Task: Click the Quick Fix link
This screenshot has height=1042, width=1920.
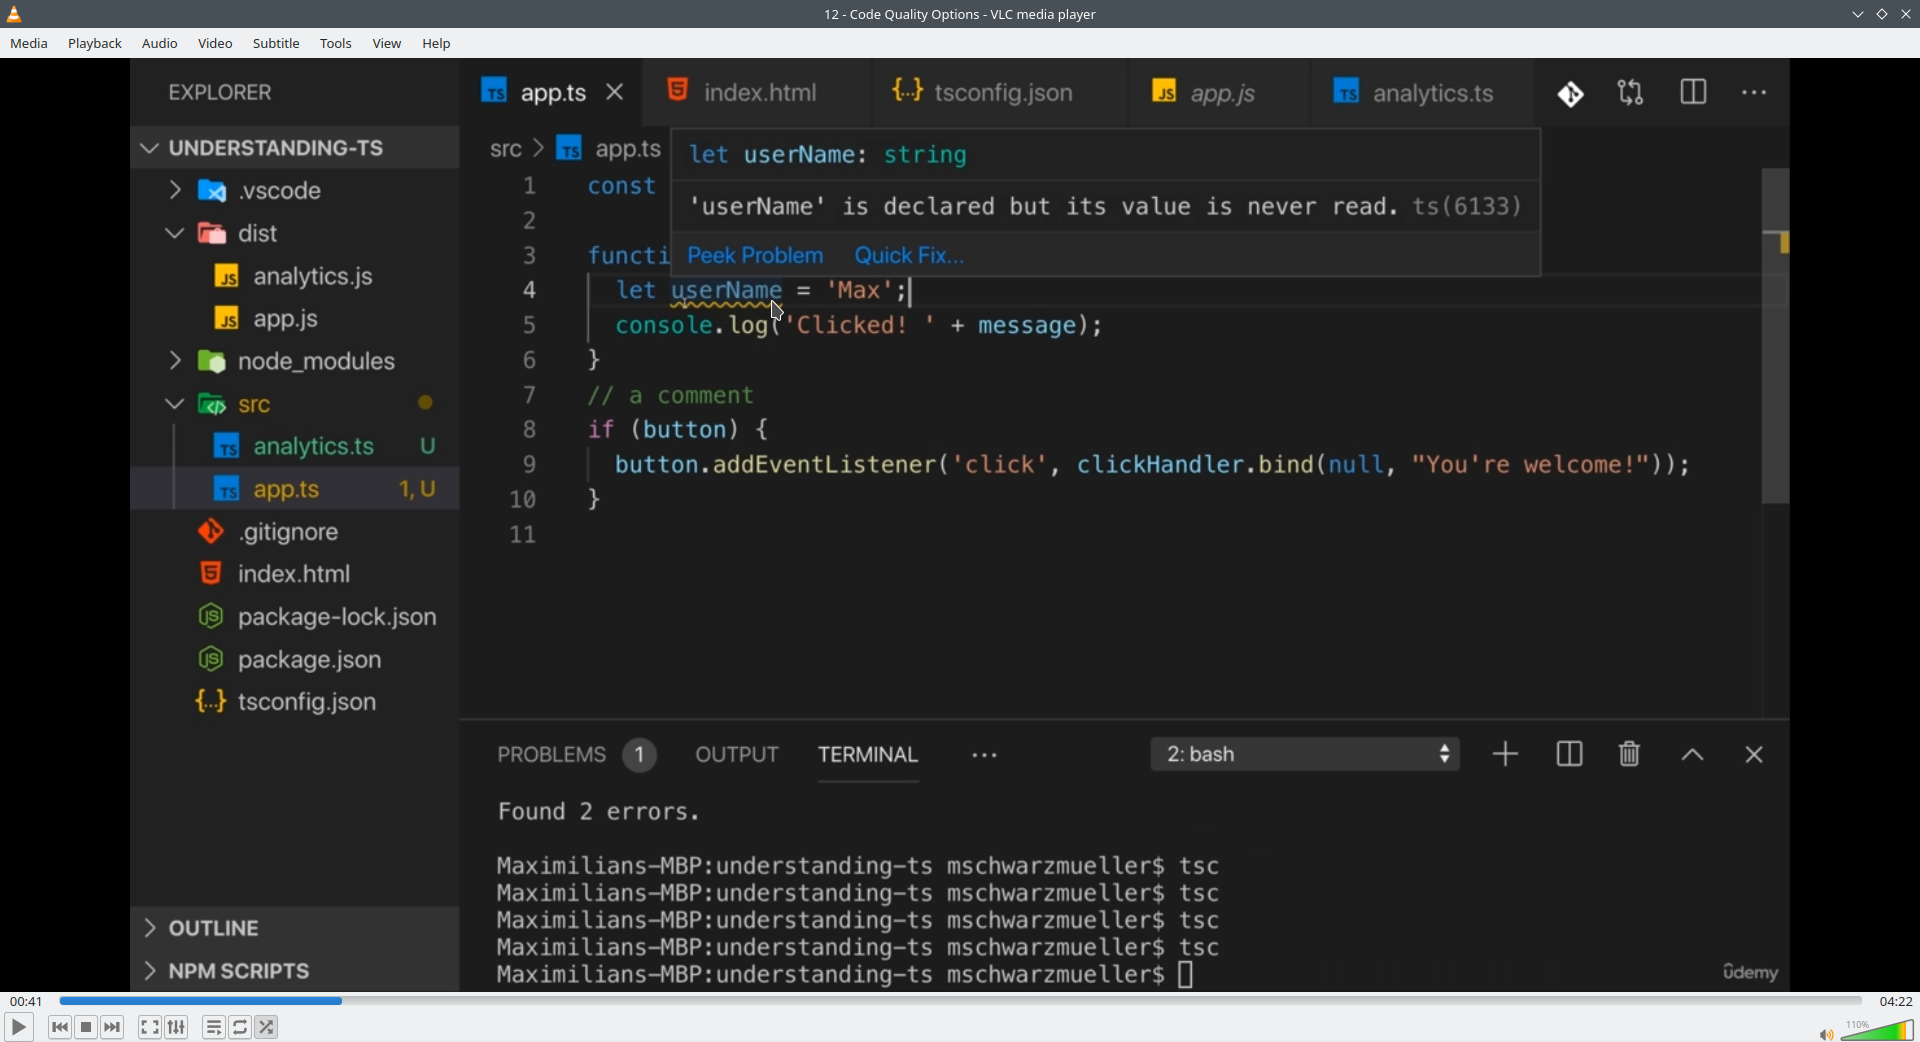Action: [910, 256]
